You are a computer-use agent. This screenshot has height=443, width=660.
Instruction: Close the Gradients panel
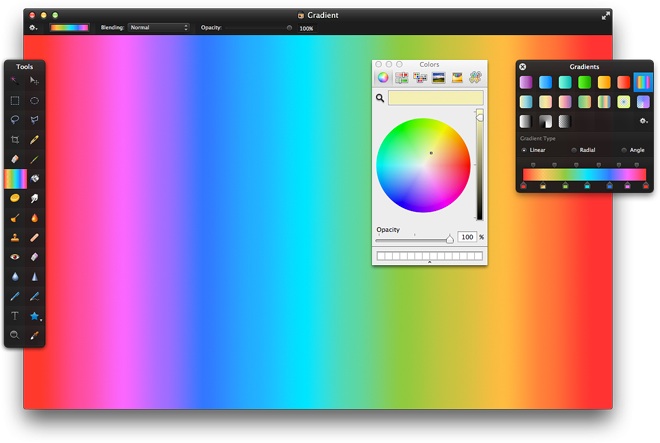[x=523, y=67]
